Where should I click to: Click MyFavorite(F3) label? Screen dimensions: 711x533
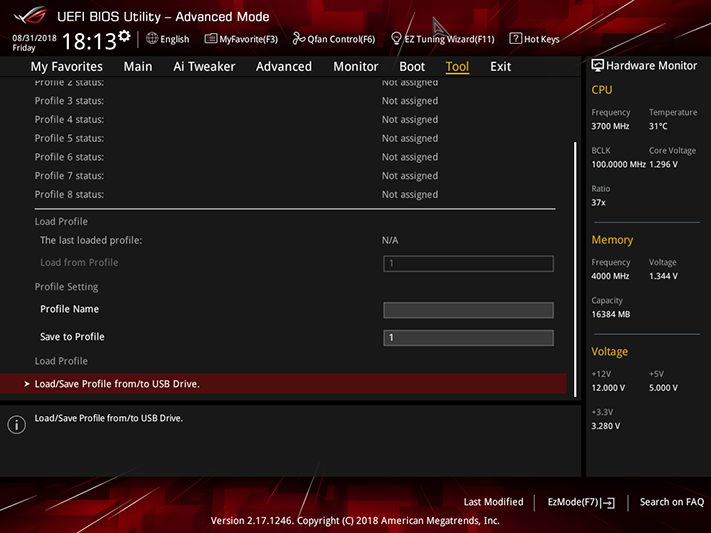pos(248,39)
